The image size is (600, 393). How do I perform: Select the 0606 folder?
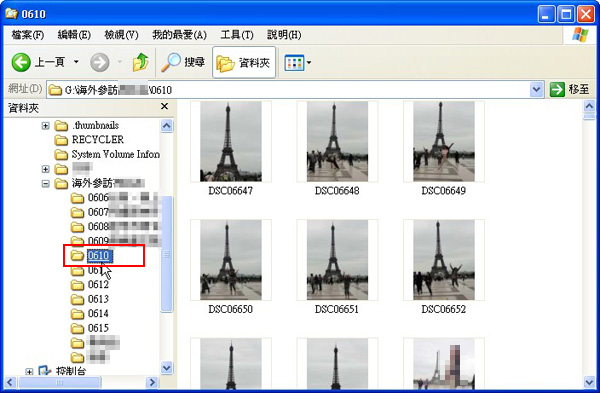click(90, 197)
